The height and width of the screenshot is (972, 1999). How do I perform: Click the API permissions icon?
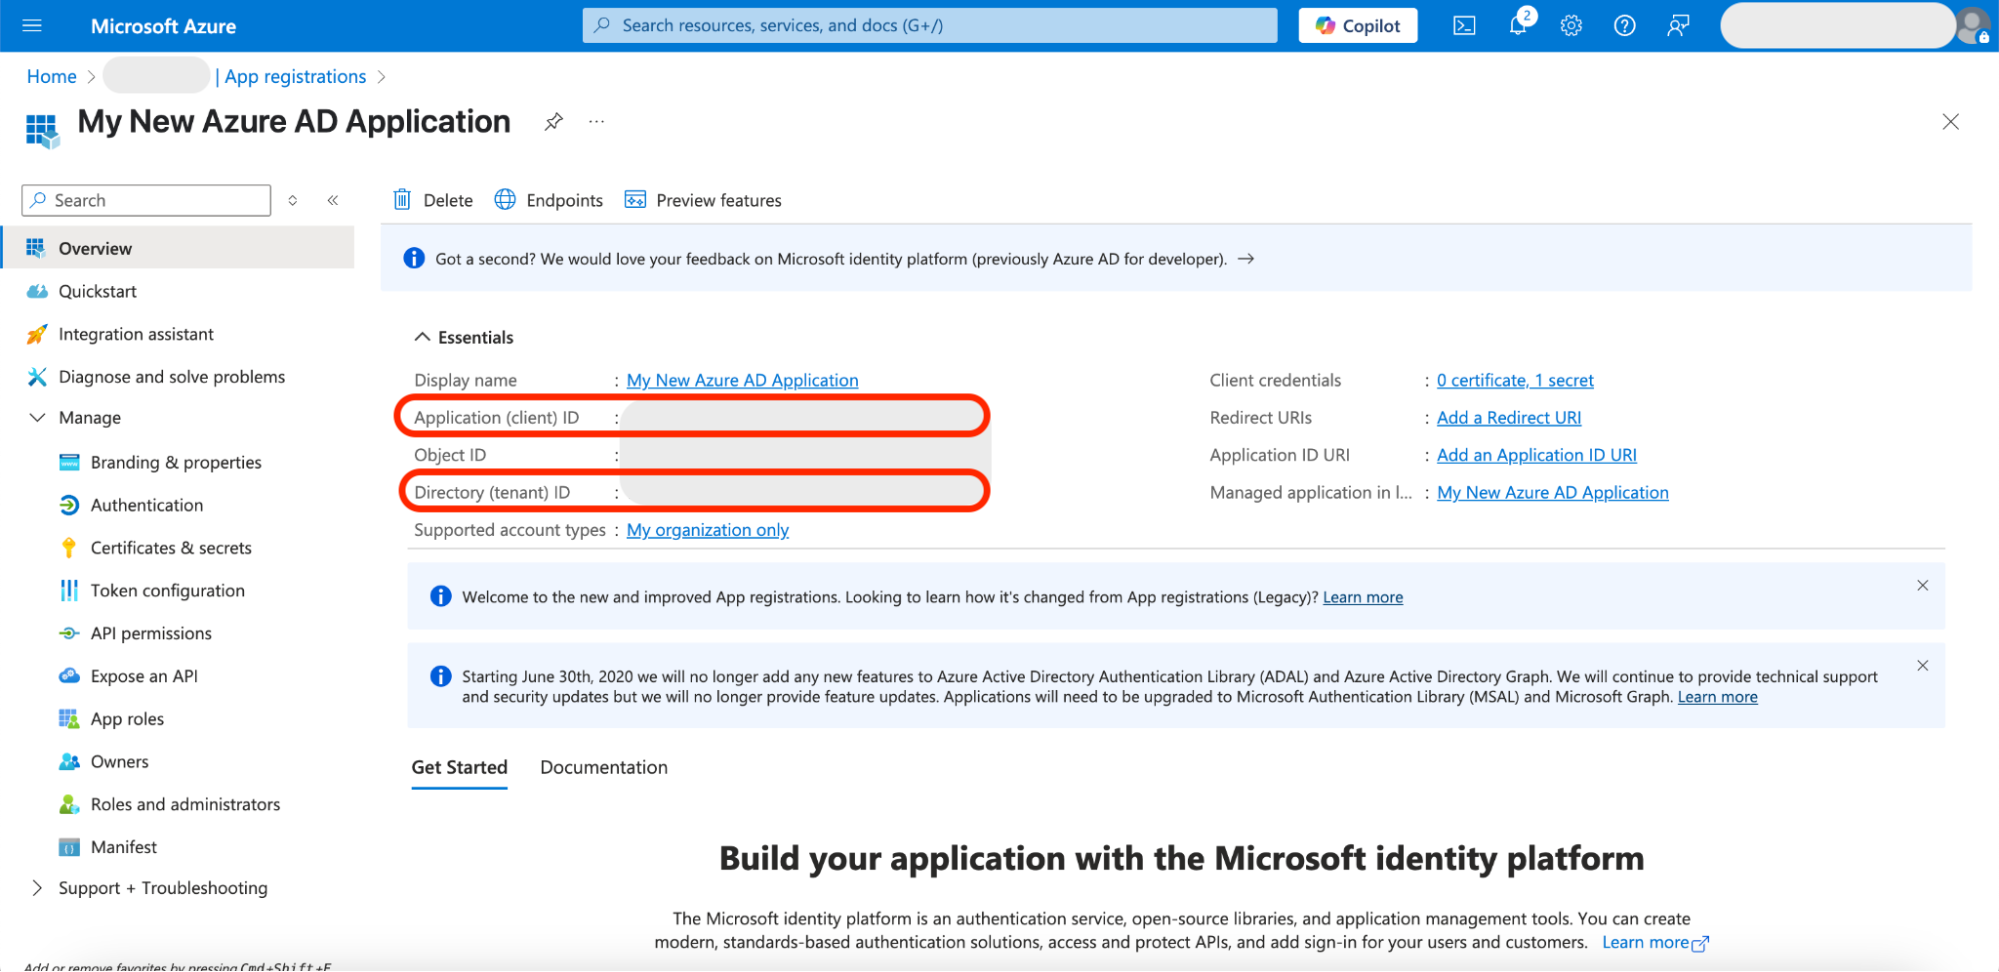click(69, 633)
